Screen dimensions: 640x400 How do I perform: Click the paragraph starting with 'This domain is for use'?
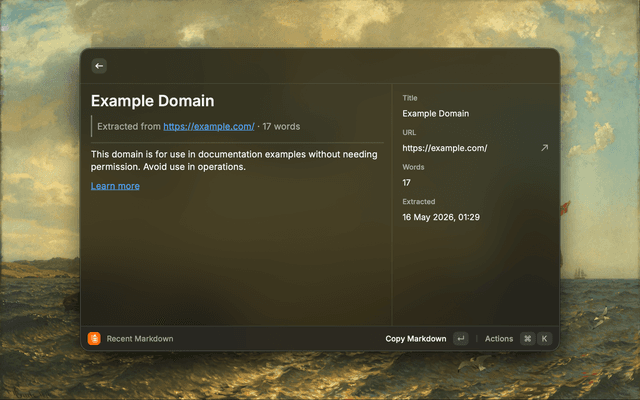pos(234,160)
